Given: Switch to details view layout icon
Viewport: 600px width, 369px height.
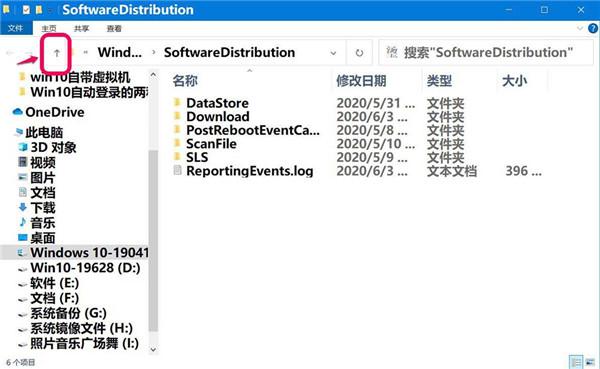Looking at the screenshot, I should (x=576, y=362).
